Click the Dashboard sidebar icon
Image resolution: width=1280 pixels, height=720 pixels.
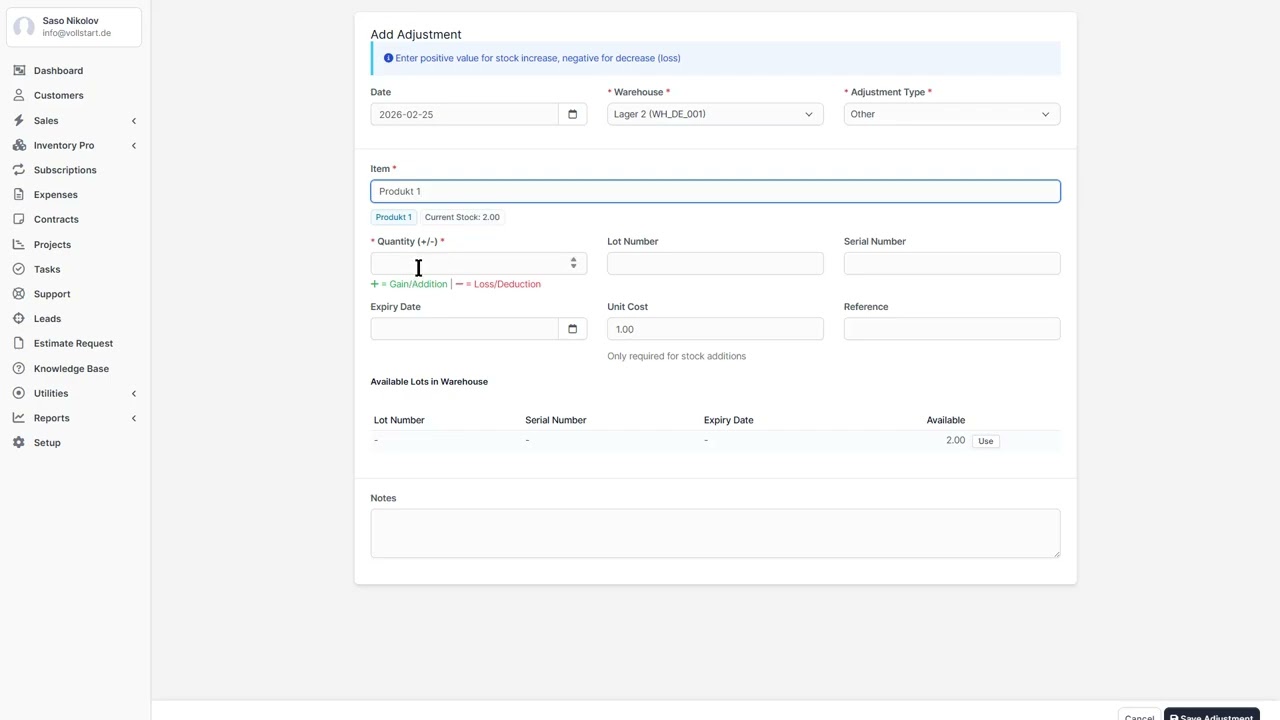click(x=19, y=71)
